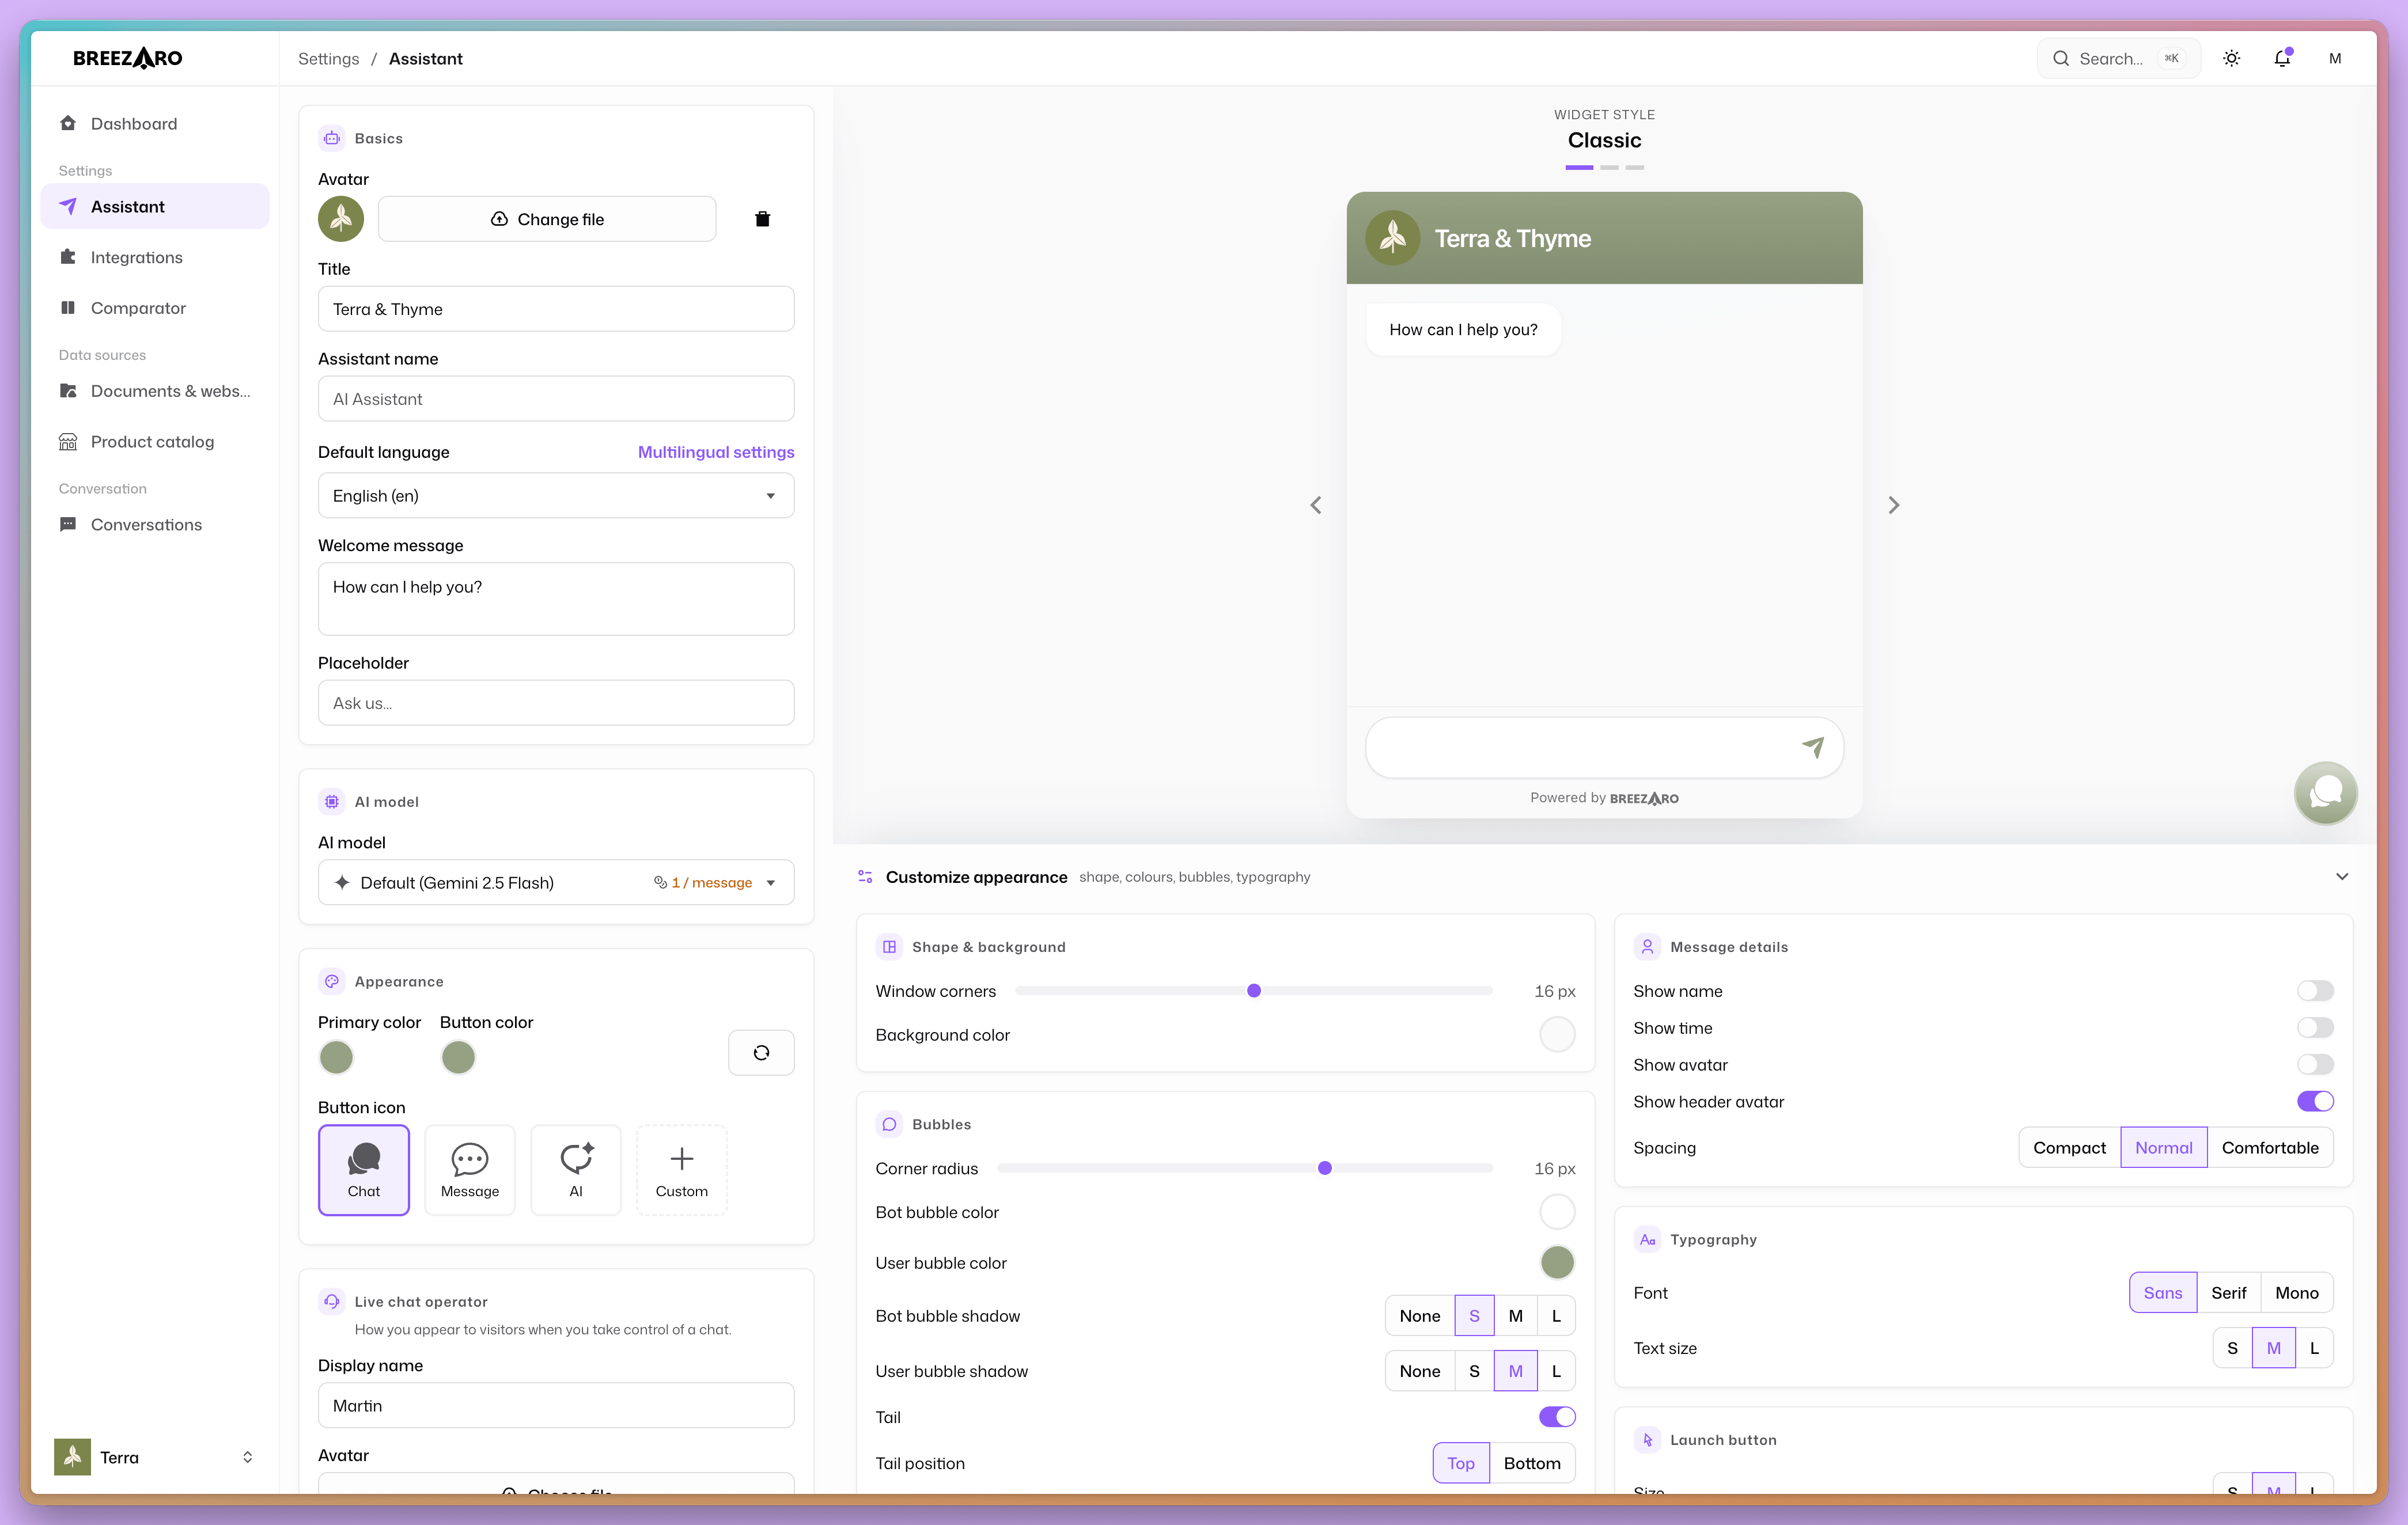This screenshot has height=1525, width=2408.
Task: Enable the Show avatar toggle
Action: click(x=2315, y=1065)
